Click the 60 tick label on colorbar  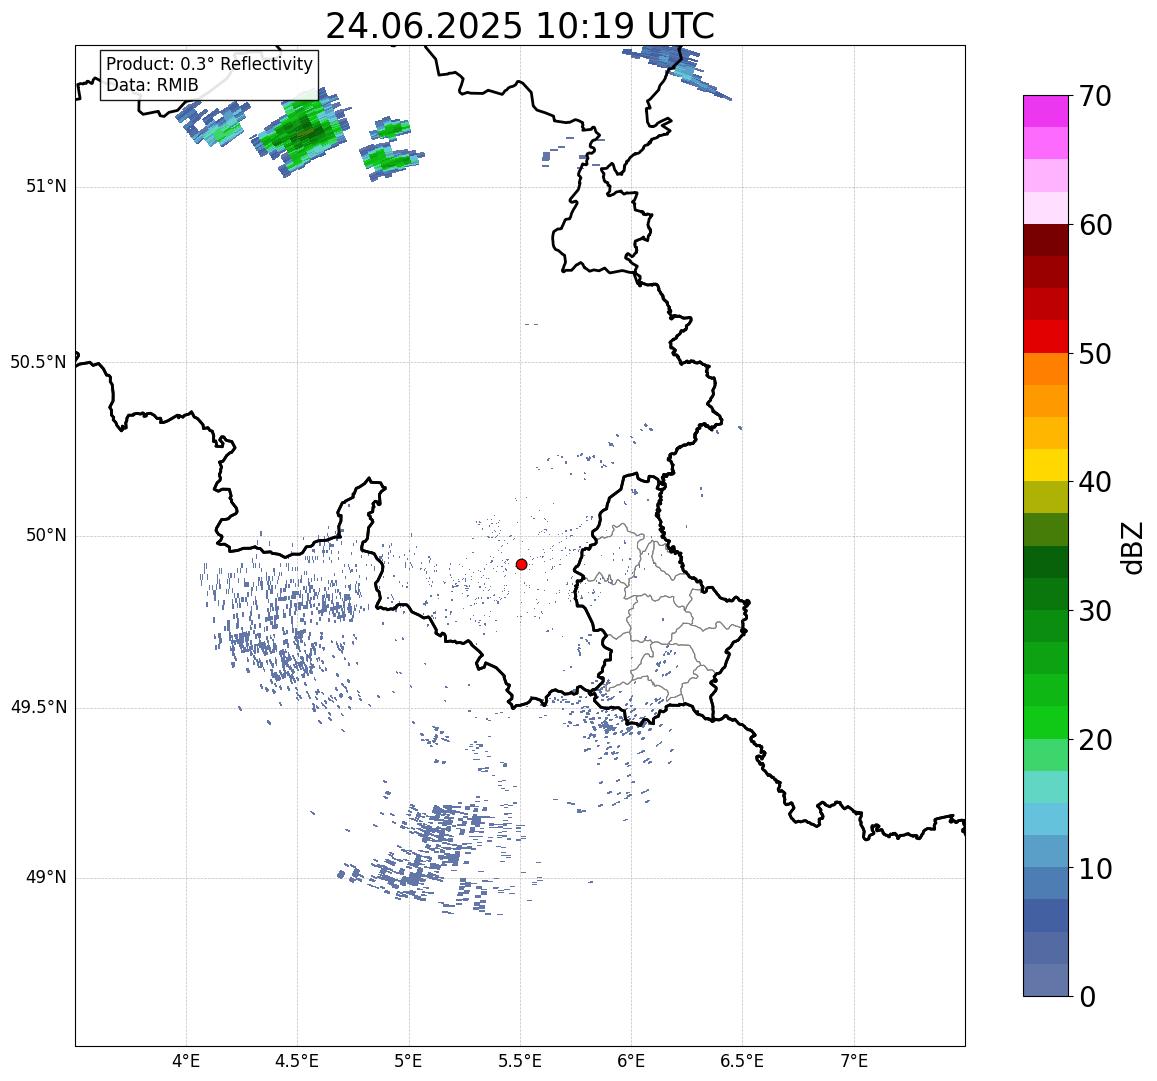click(1095, 225)
